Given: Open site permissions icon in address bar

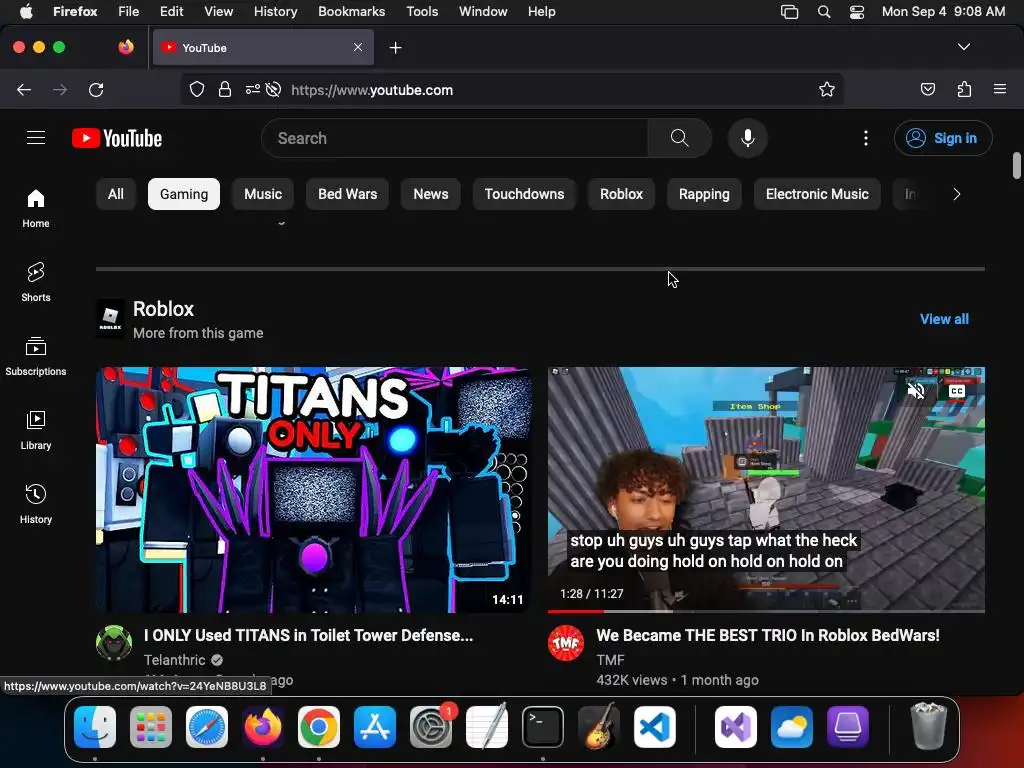Looking at the screenshot, I should point(253,89).
